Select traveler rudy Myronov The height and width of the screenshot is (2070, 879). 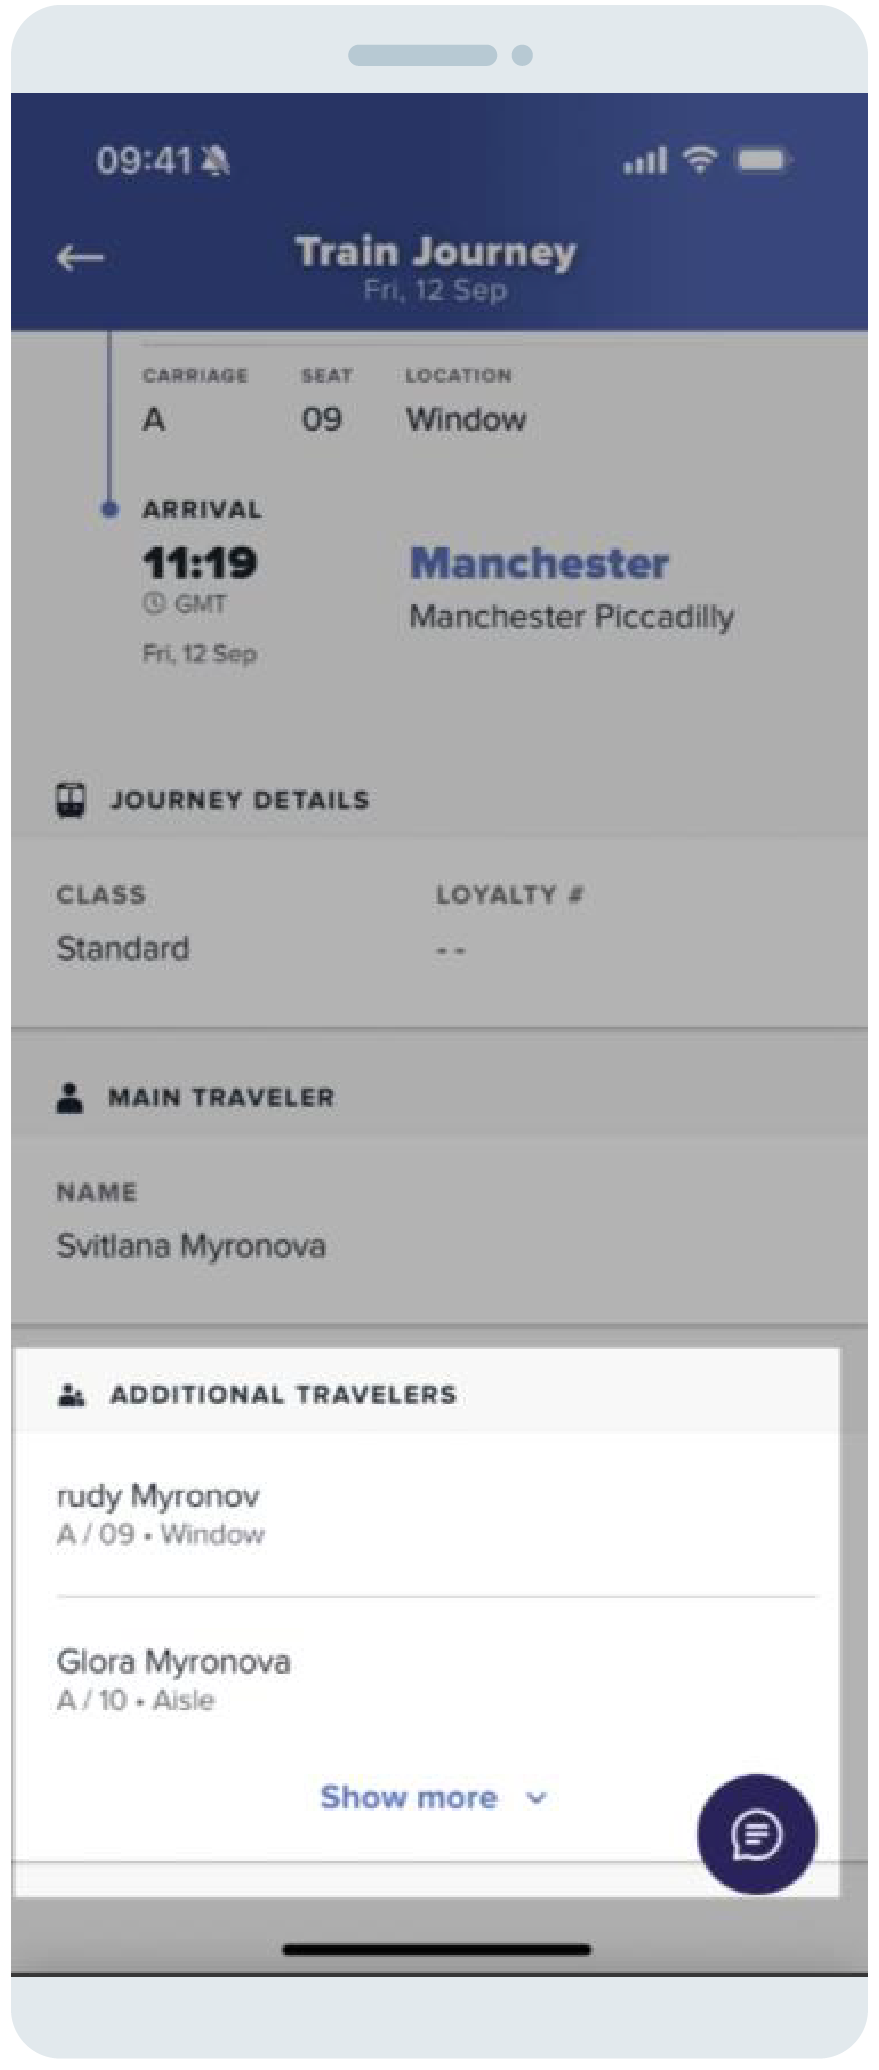(x=436, y=1514)
